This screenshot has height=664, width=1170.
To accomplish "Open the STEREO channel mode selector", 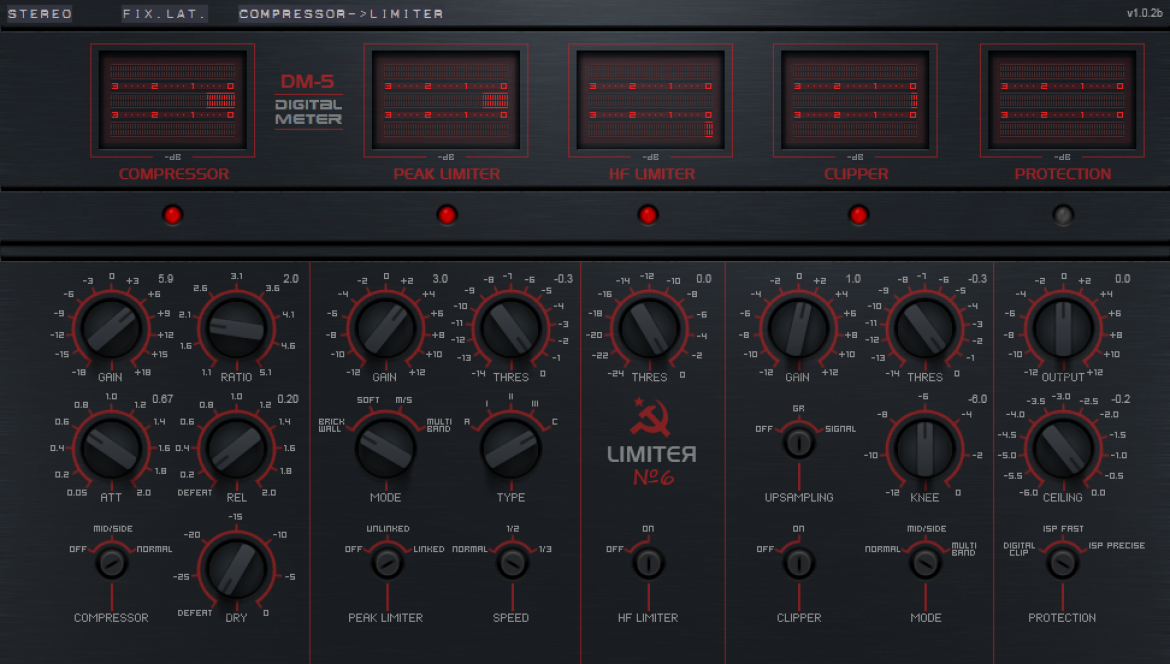I will (40, 13).
